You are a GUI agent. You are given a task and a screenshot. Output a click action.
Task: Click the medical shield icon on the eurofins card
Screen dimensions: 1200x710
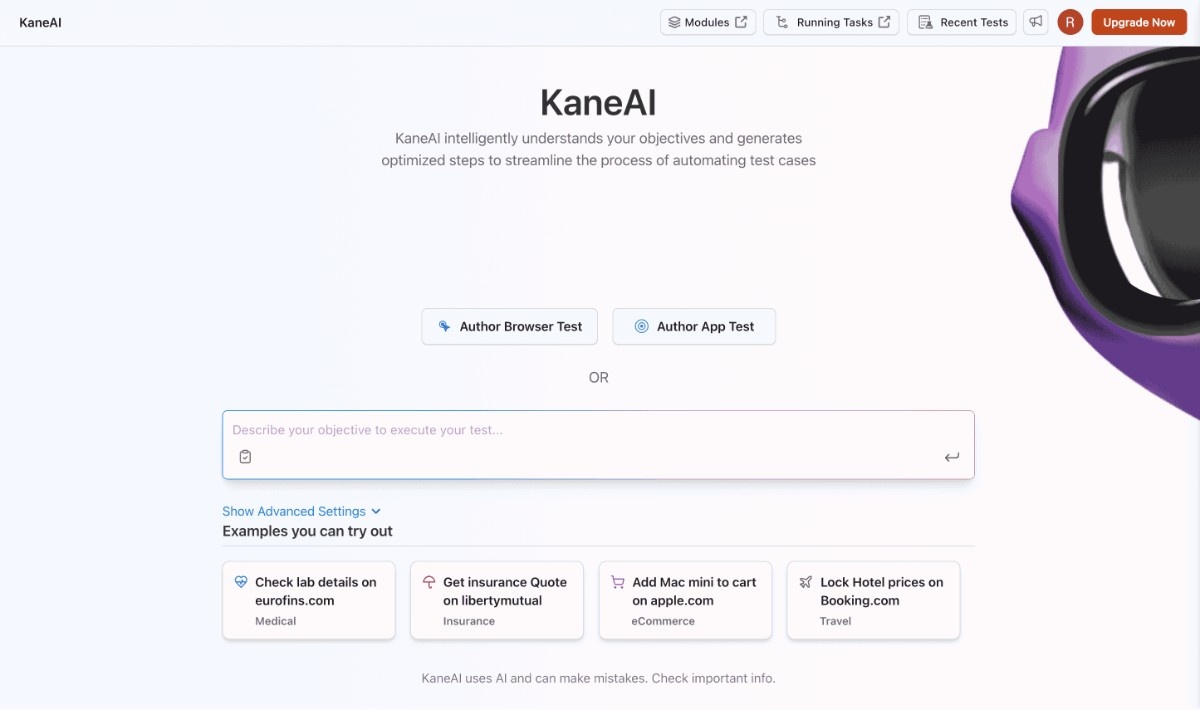tap(241, 581)
